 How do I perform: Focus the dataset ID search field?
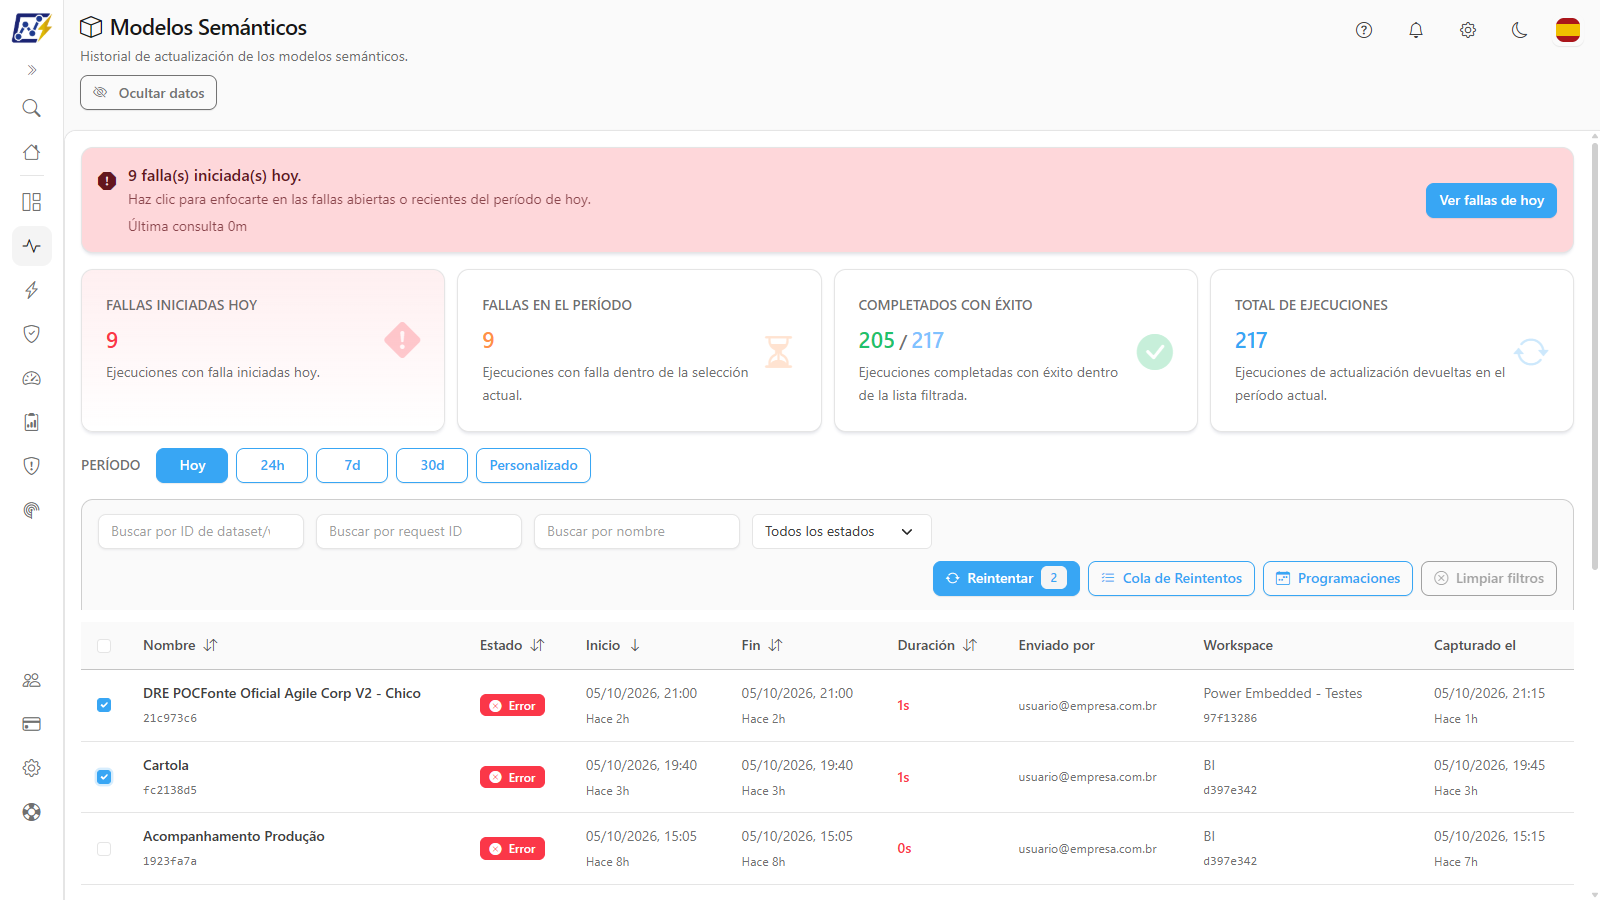201,532
